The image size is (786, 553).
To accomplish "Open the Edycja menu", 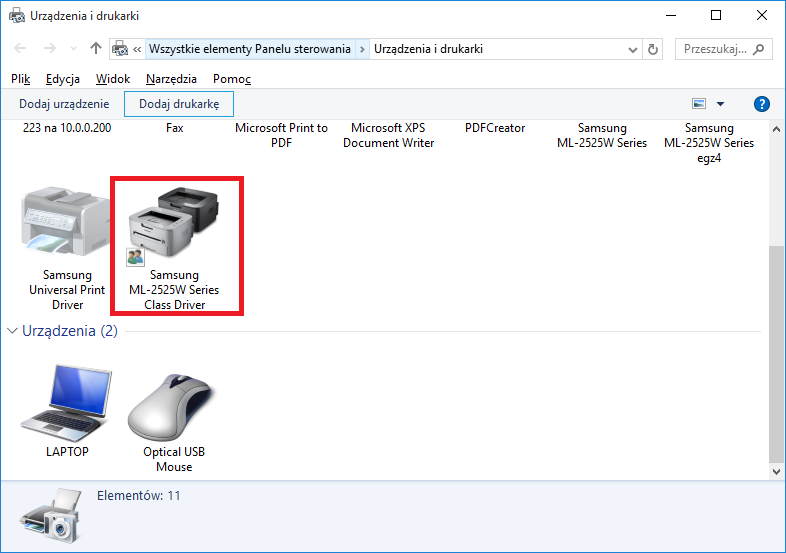I will [x=63, y=79].
